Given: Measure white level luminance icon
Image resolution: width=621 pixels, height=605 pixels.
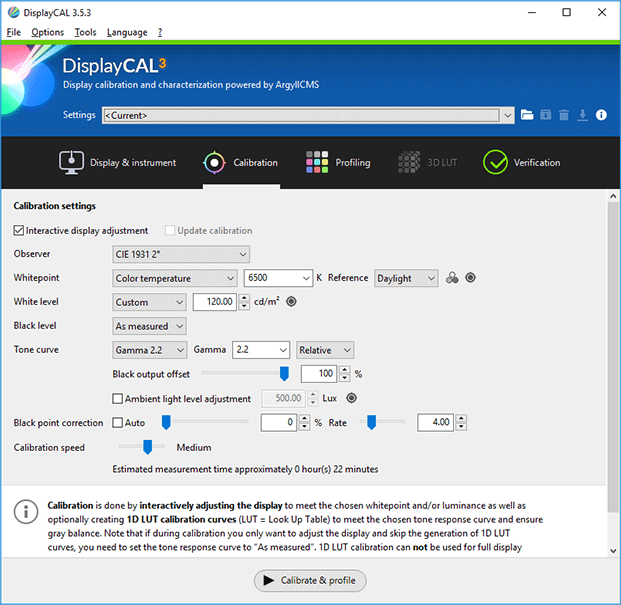Looking at the screenshot, I should tap(291, 302).
